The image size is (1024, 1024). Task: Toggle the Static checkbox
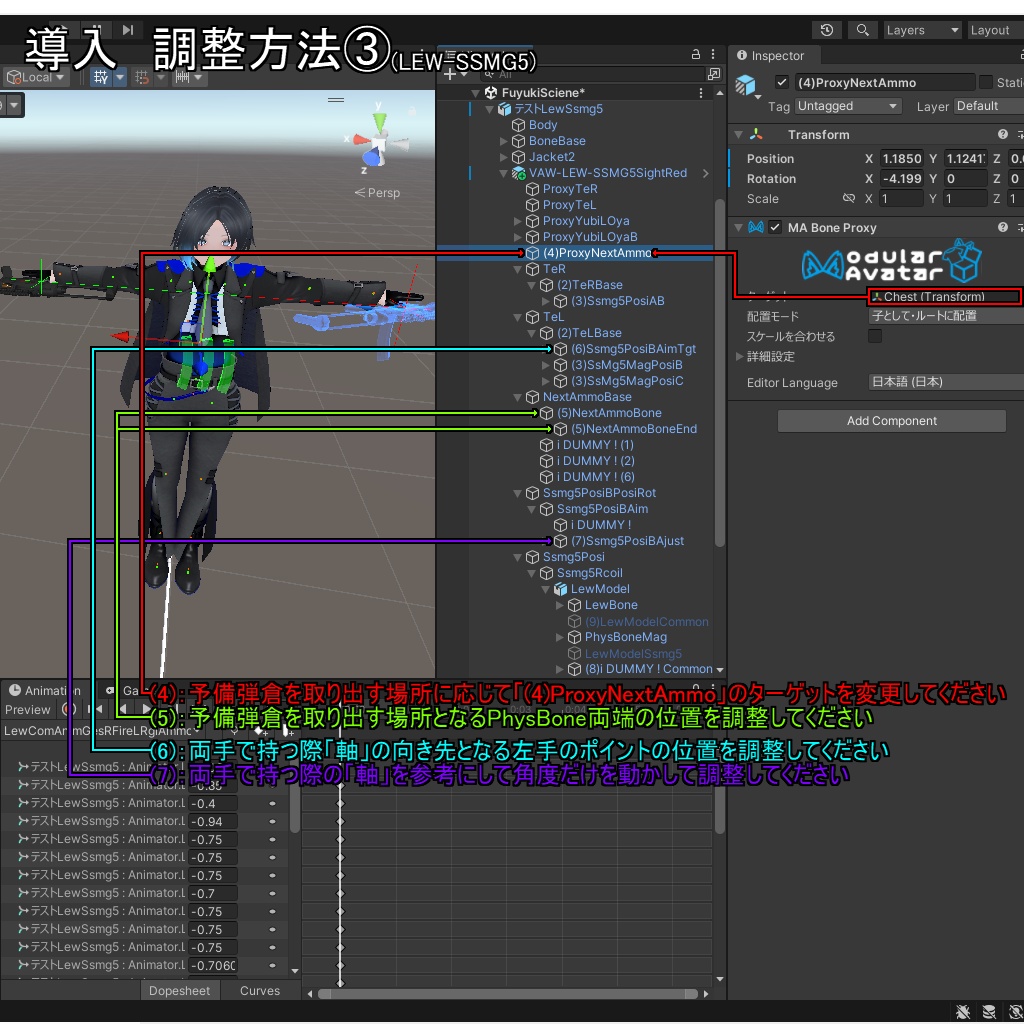tap(986, 82)
